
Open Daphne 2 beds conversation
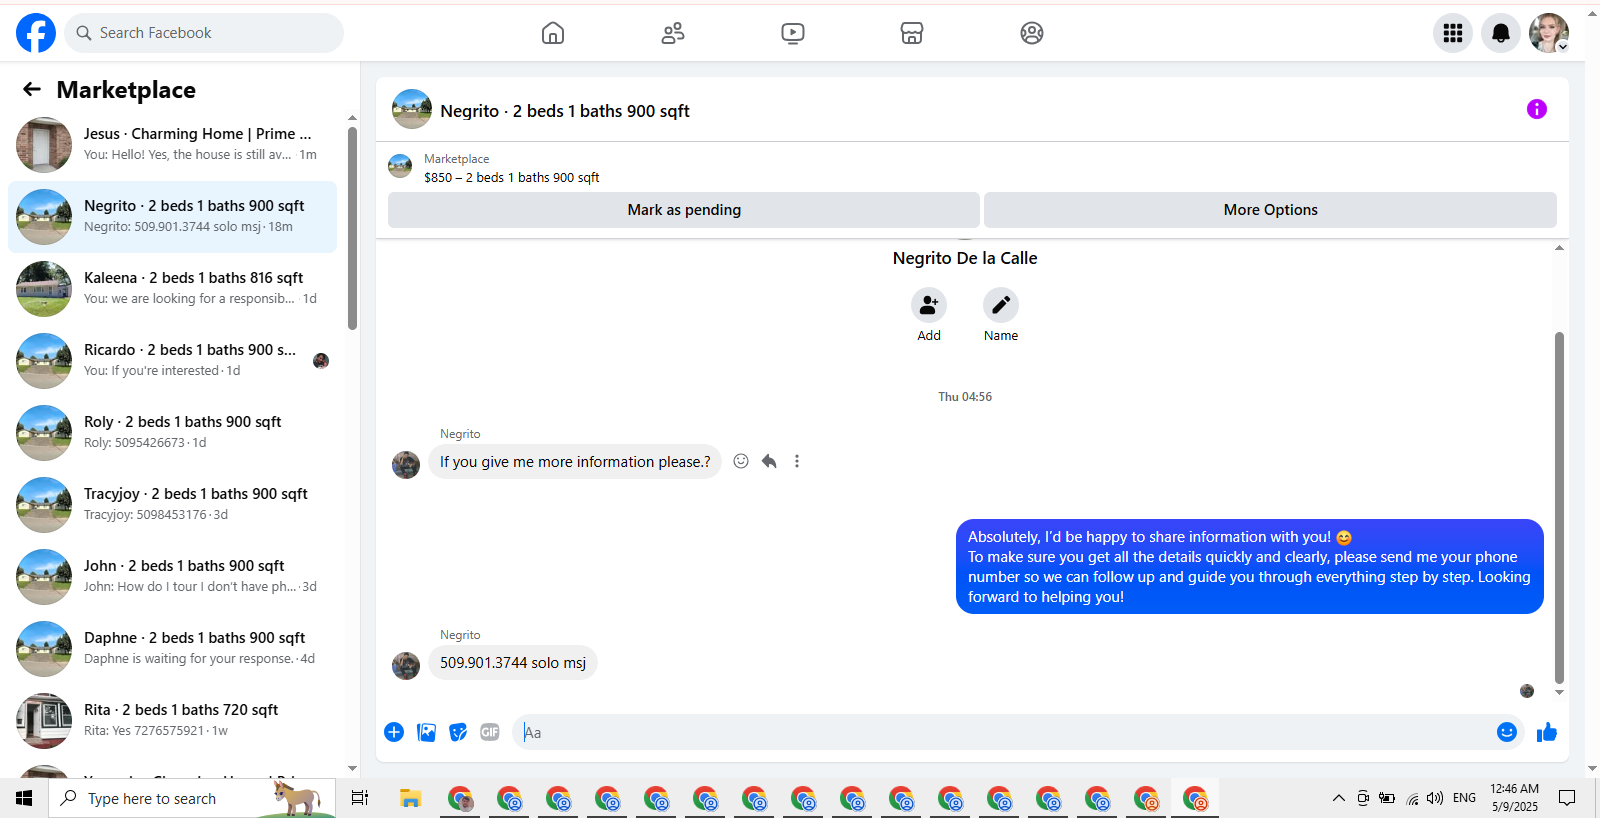(172, 649)
